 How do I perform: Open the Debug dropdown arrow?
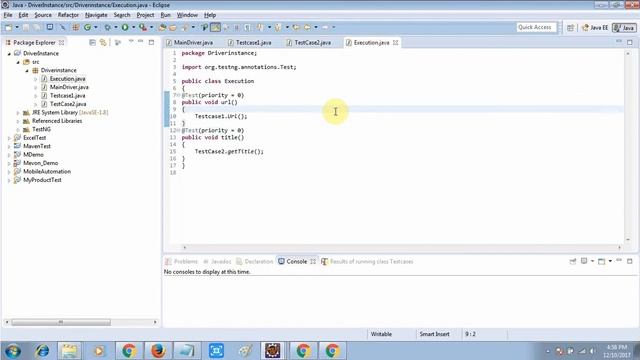(116, 27)
